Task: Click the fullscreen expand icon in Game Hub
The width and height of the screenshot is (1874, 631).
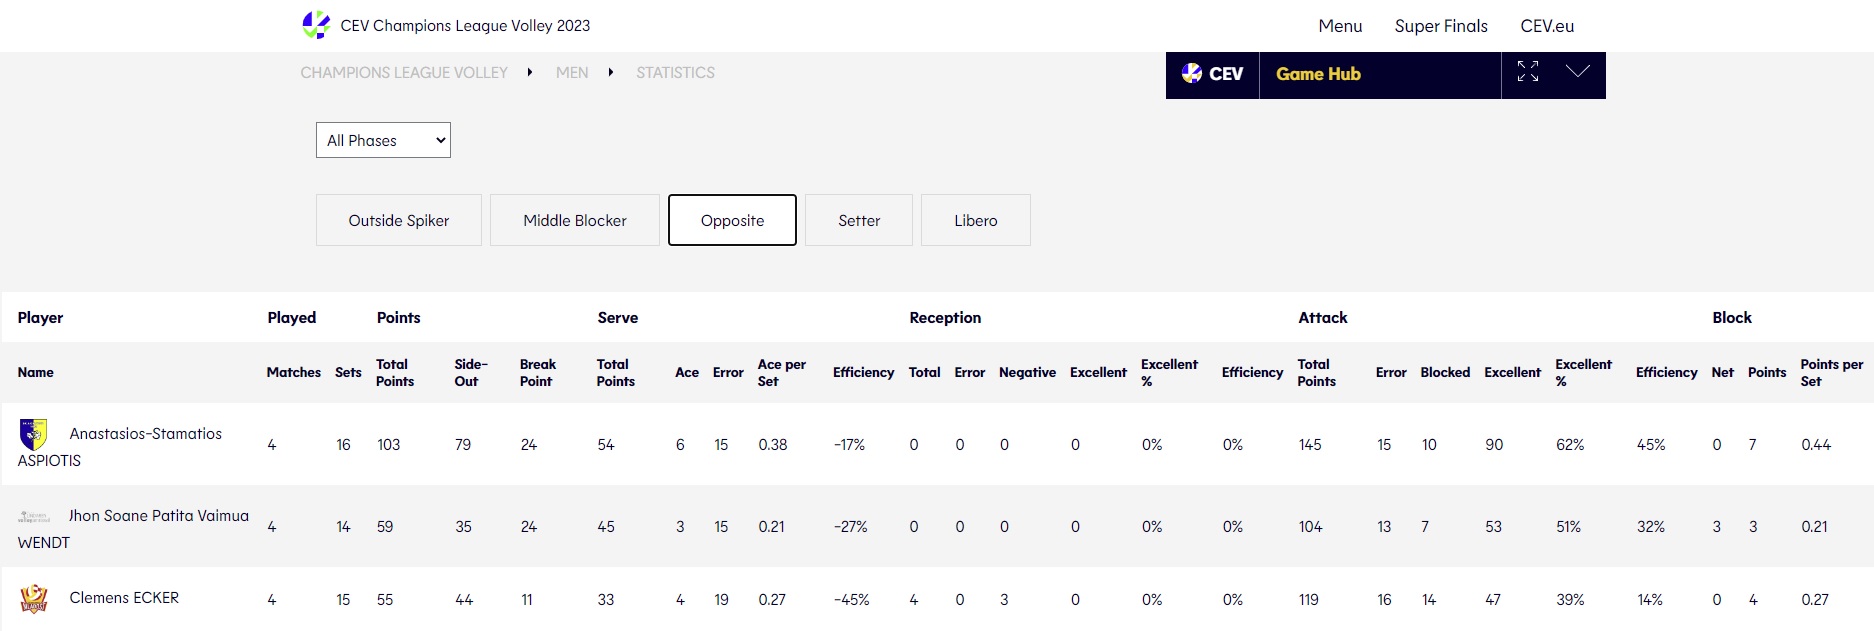Action: [1527, 72]
